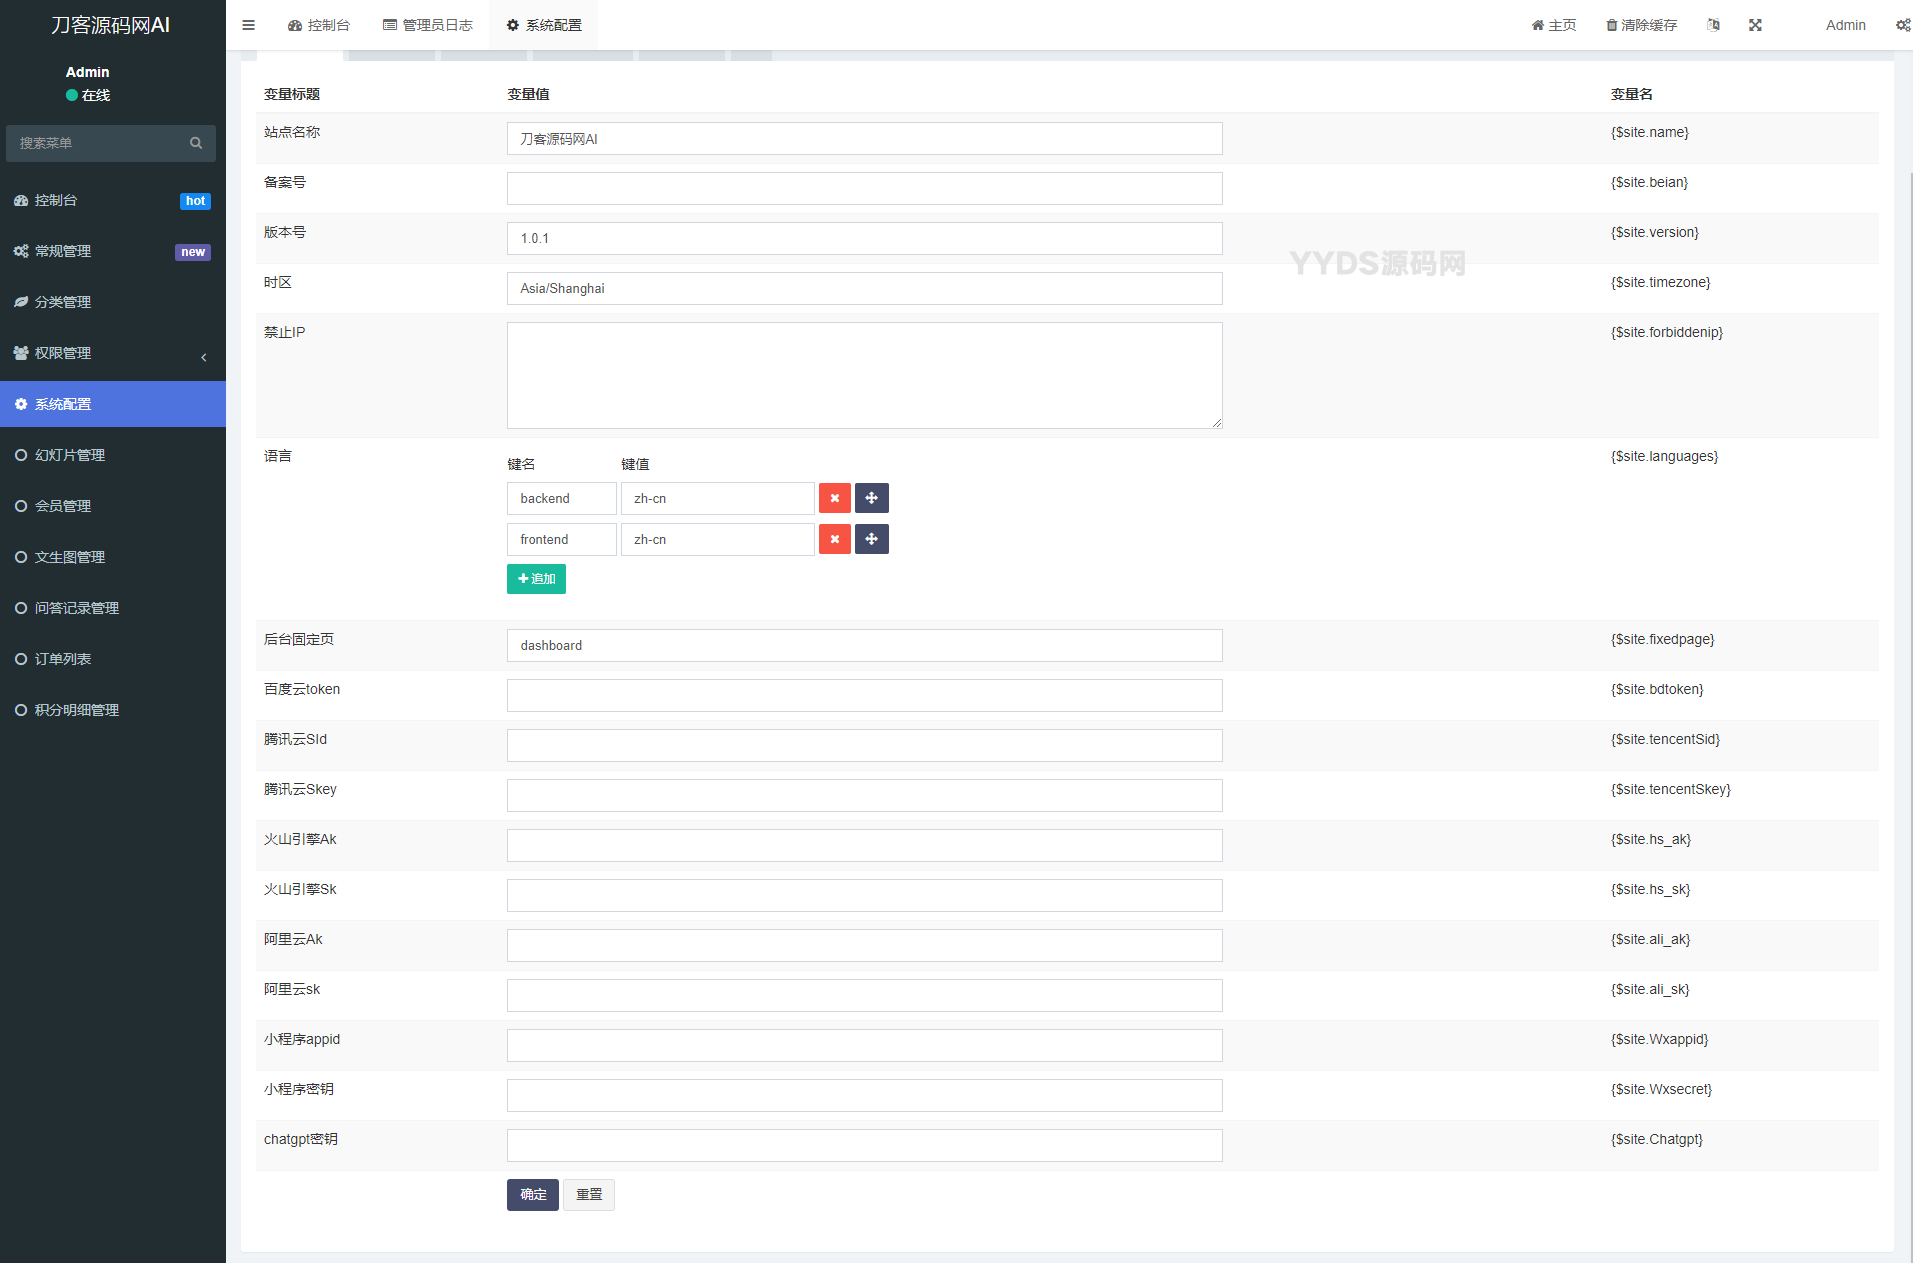Click the 追加 button to add a language
Screen dimensions: 1913x1263
536,579
